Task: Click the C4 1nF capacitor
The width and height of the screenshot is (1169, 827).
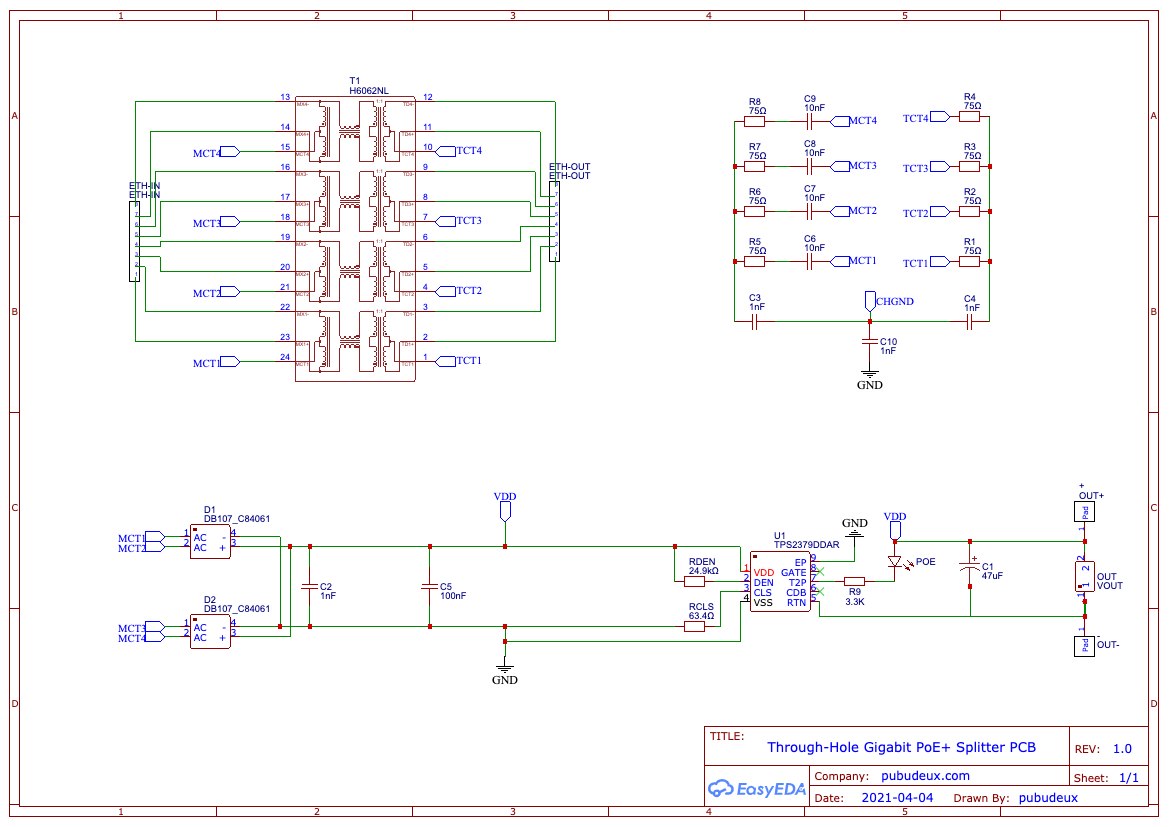Action: [969, 321]
